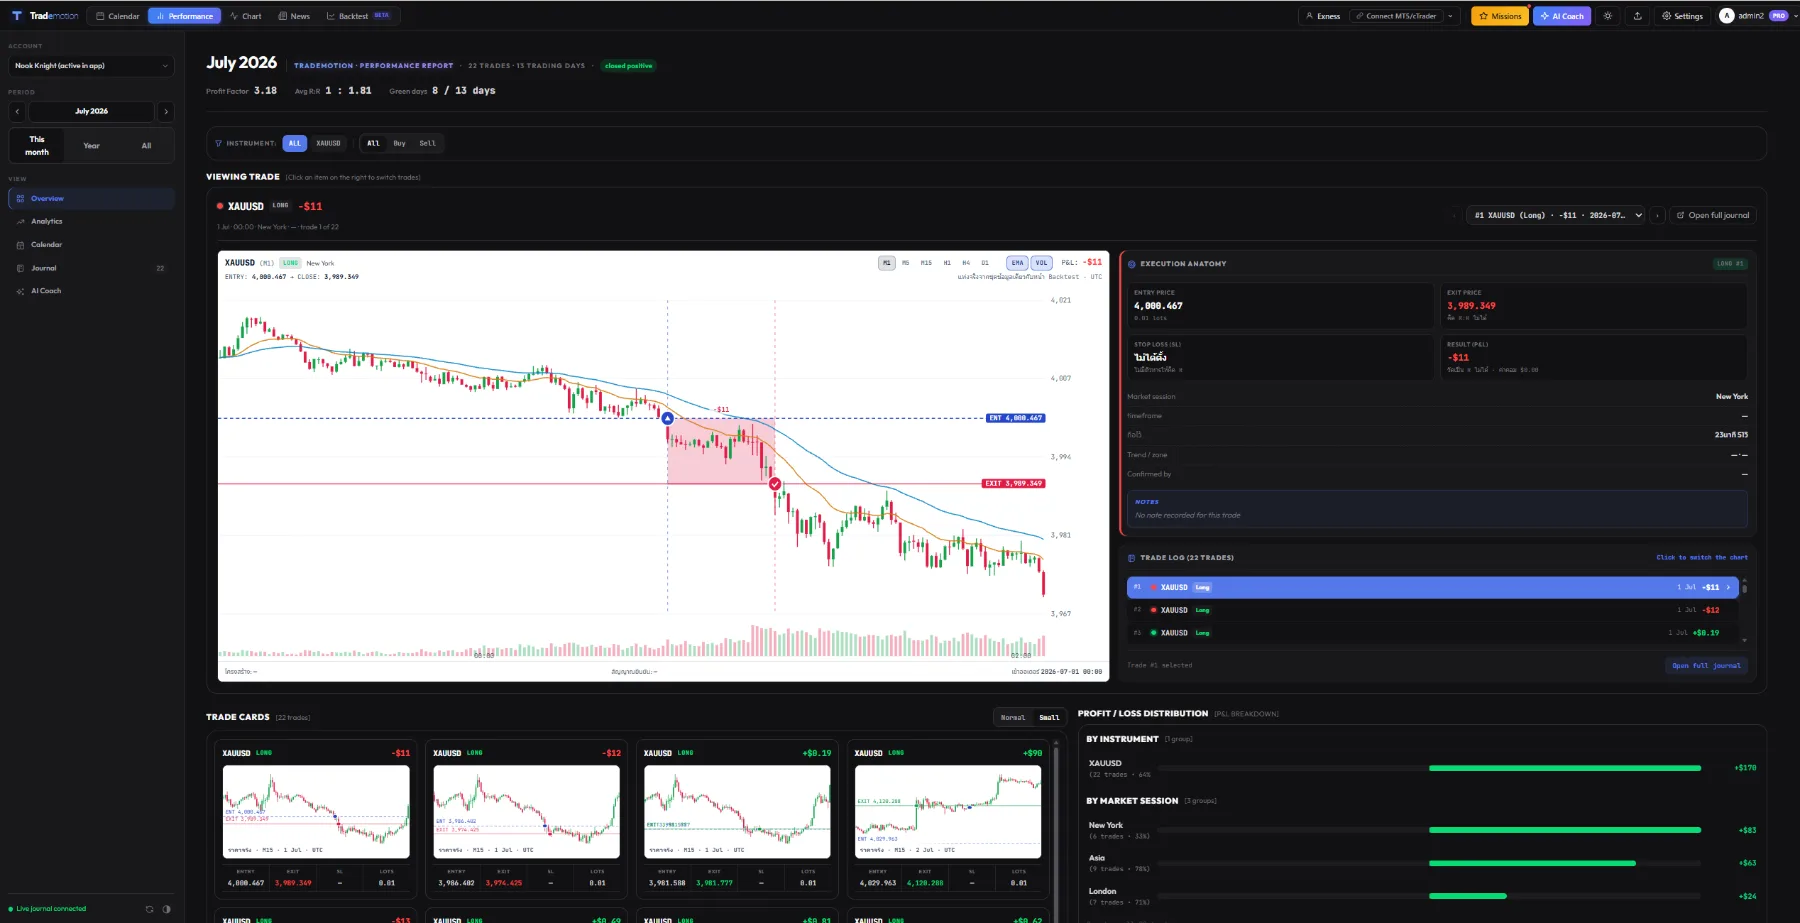Select trade #2 XAUUSD -$12 in trade log
Image resolution: width=1800 pixels, height=923 pixels.
(x=1431, y=610)
